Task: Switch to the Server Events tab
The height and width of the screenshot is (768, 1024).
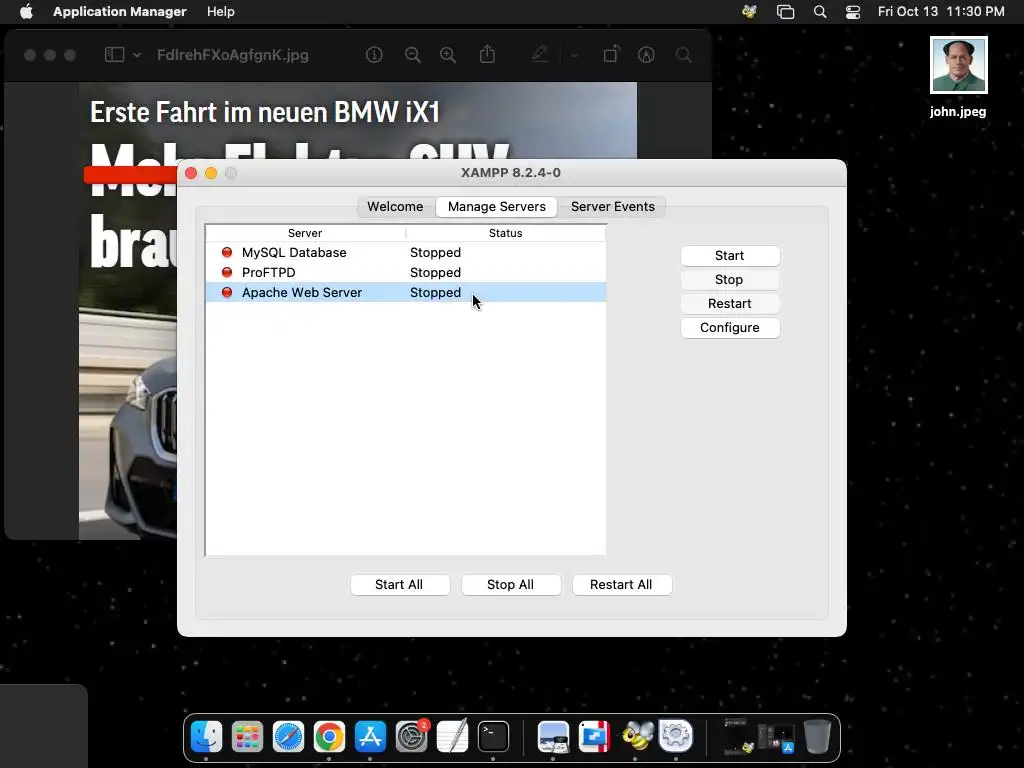Action: coord(613,206)
